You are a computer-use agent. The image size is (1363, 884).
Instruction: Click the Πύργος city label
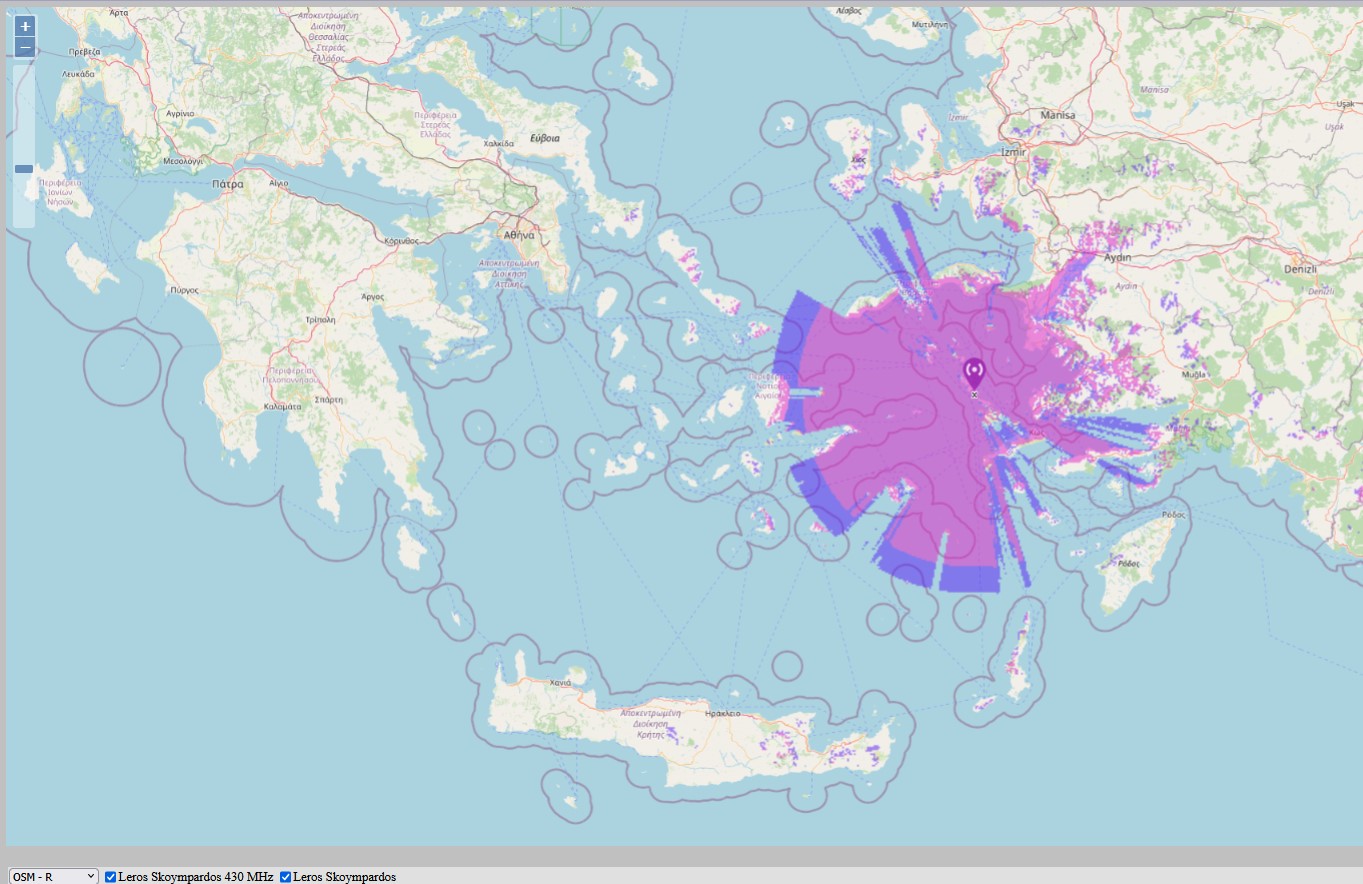[x=184, y=290]
